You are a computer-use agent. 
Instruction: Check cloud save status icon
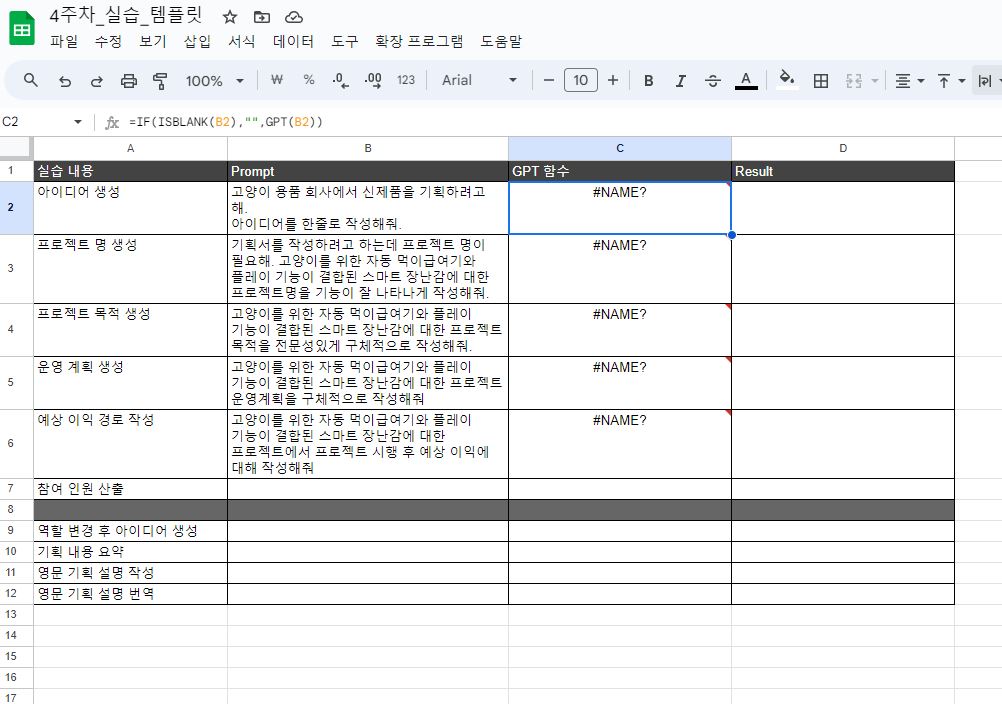[x=293, y=17]
